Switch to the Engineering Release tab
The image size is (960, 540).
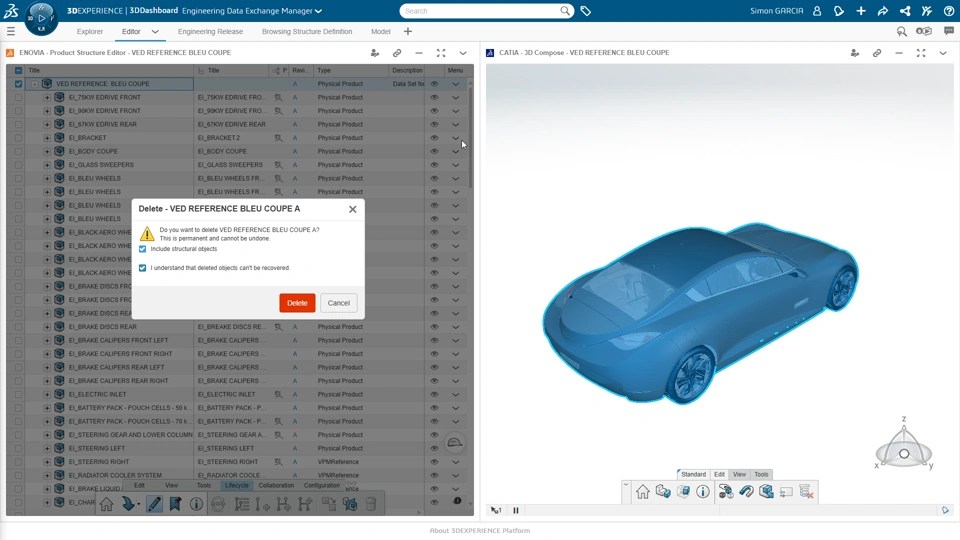(210, 31)
